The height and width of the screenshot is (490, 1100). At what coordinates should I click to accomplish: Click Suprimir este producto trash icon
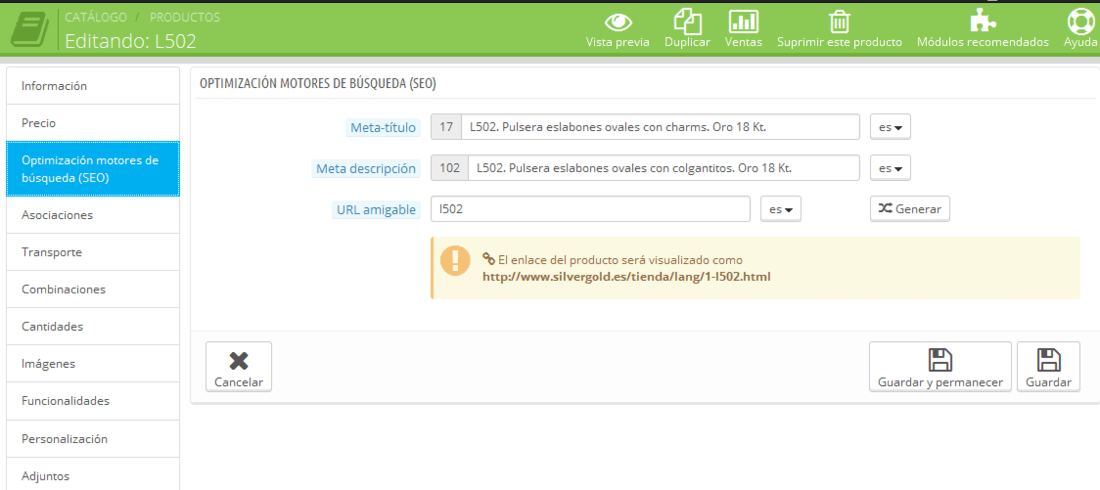(x=839, y=21)
